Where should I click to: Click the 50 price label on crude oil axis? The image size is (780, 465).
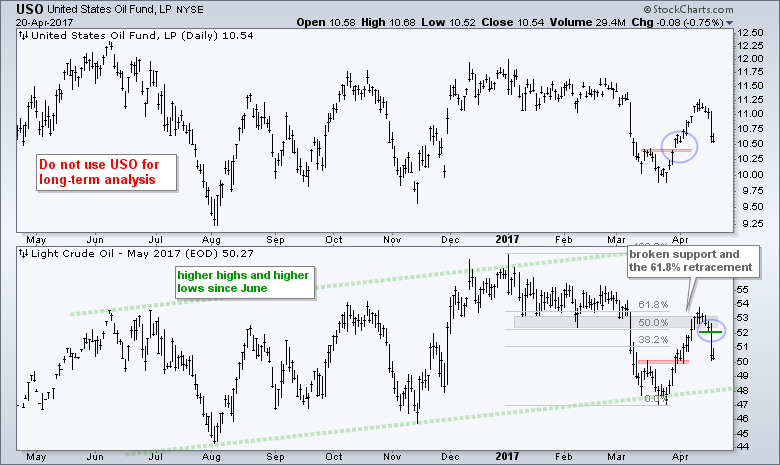pyautogui.click(x=743, y=362)
